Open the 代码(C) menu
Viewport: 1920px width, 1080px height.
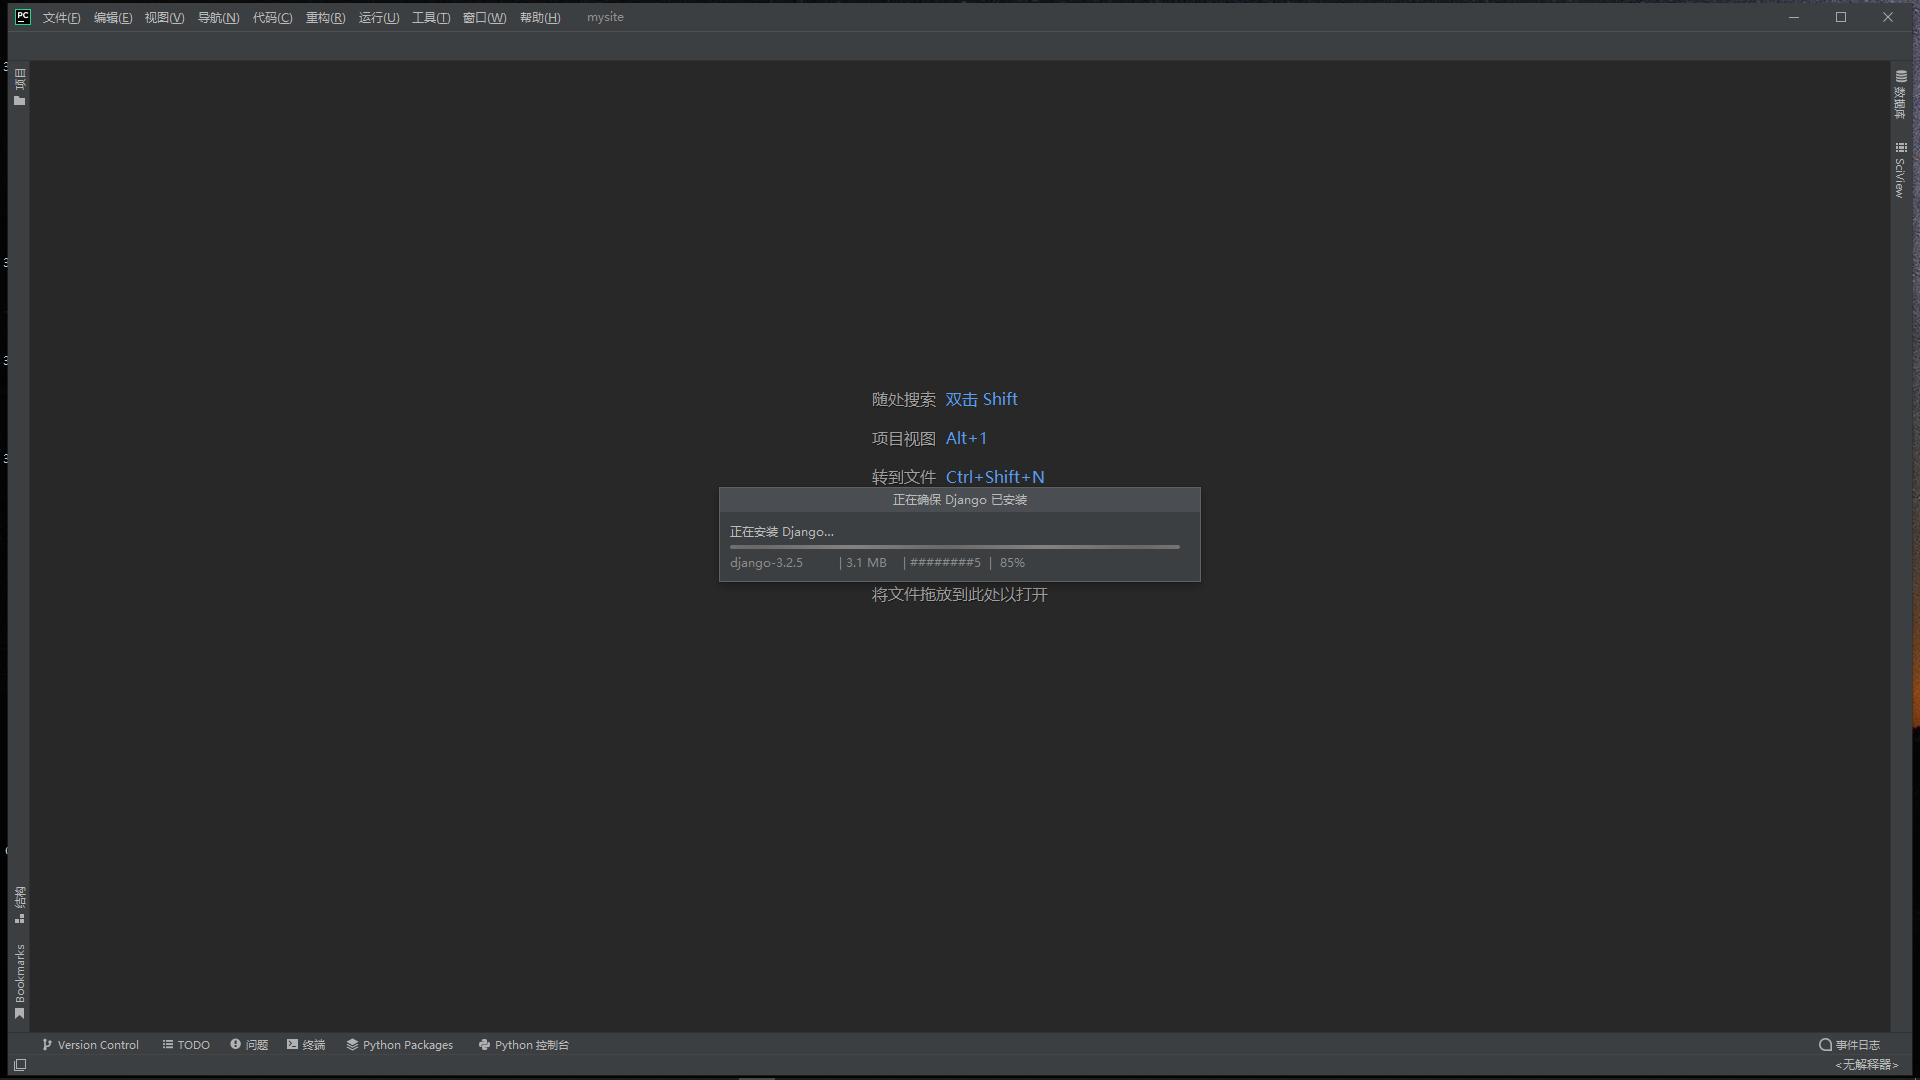coord(272,17)
